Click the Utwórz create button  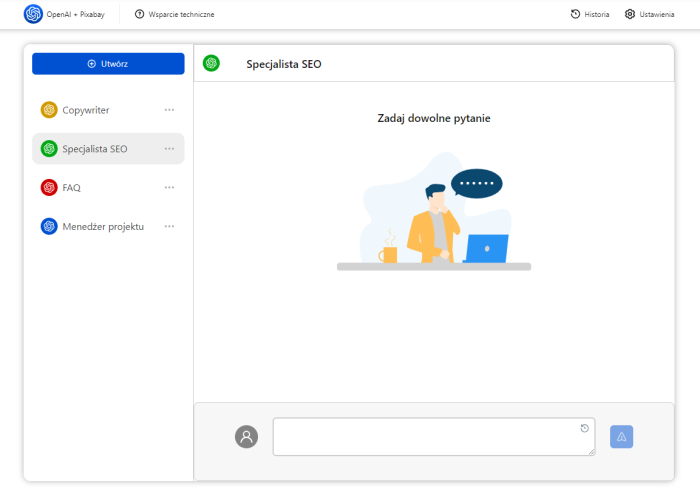(x=108, y=64)
